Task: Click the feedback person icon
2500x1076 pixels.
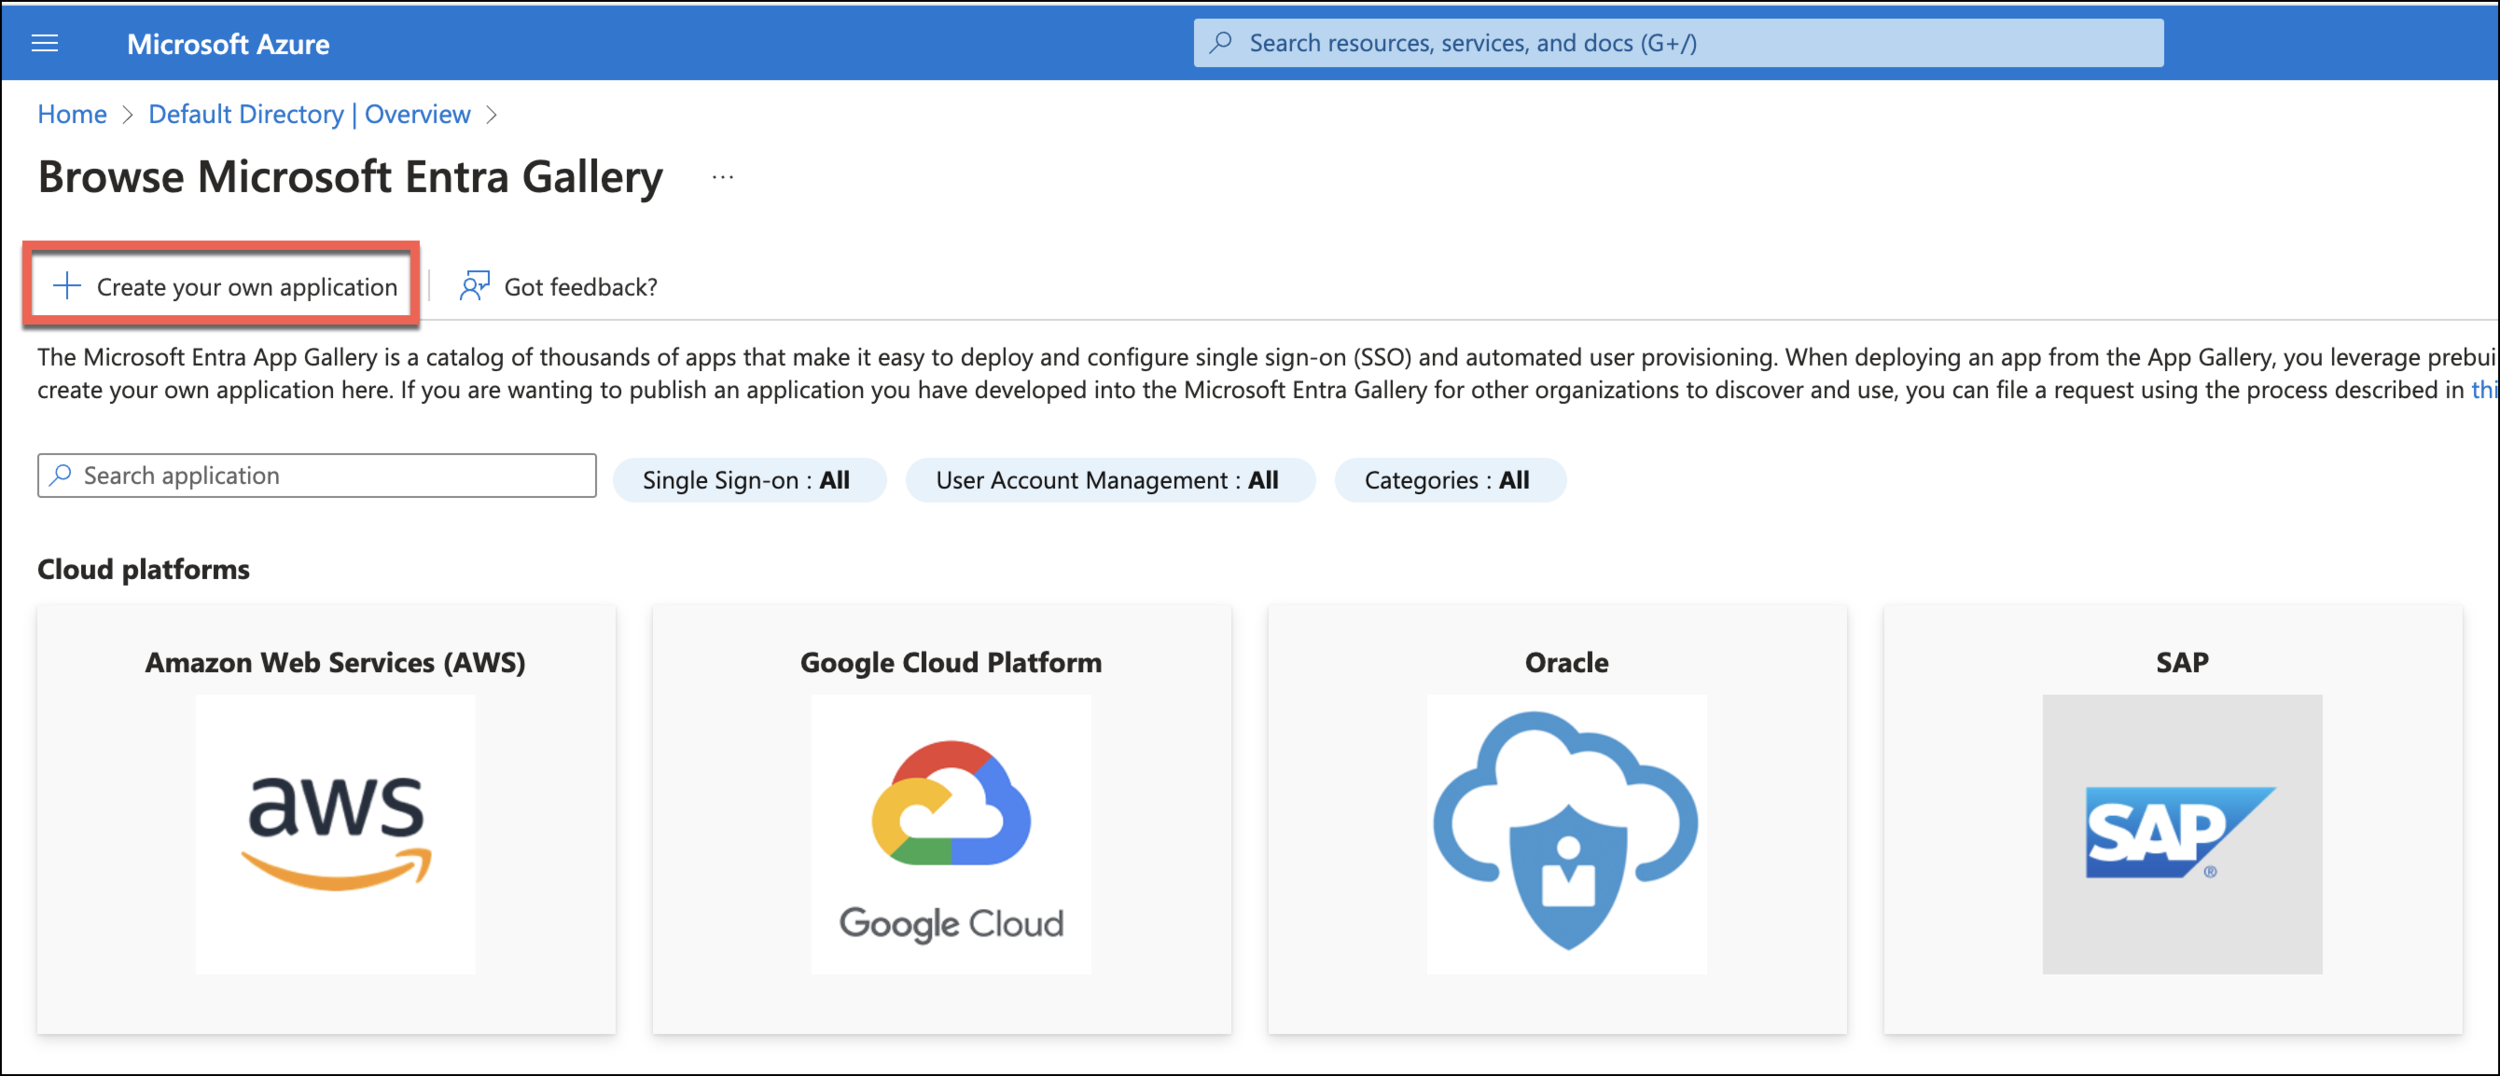Action: [x=474, y=286]
